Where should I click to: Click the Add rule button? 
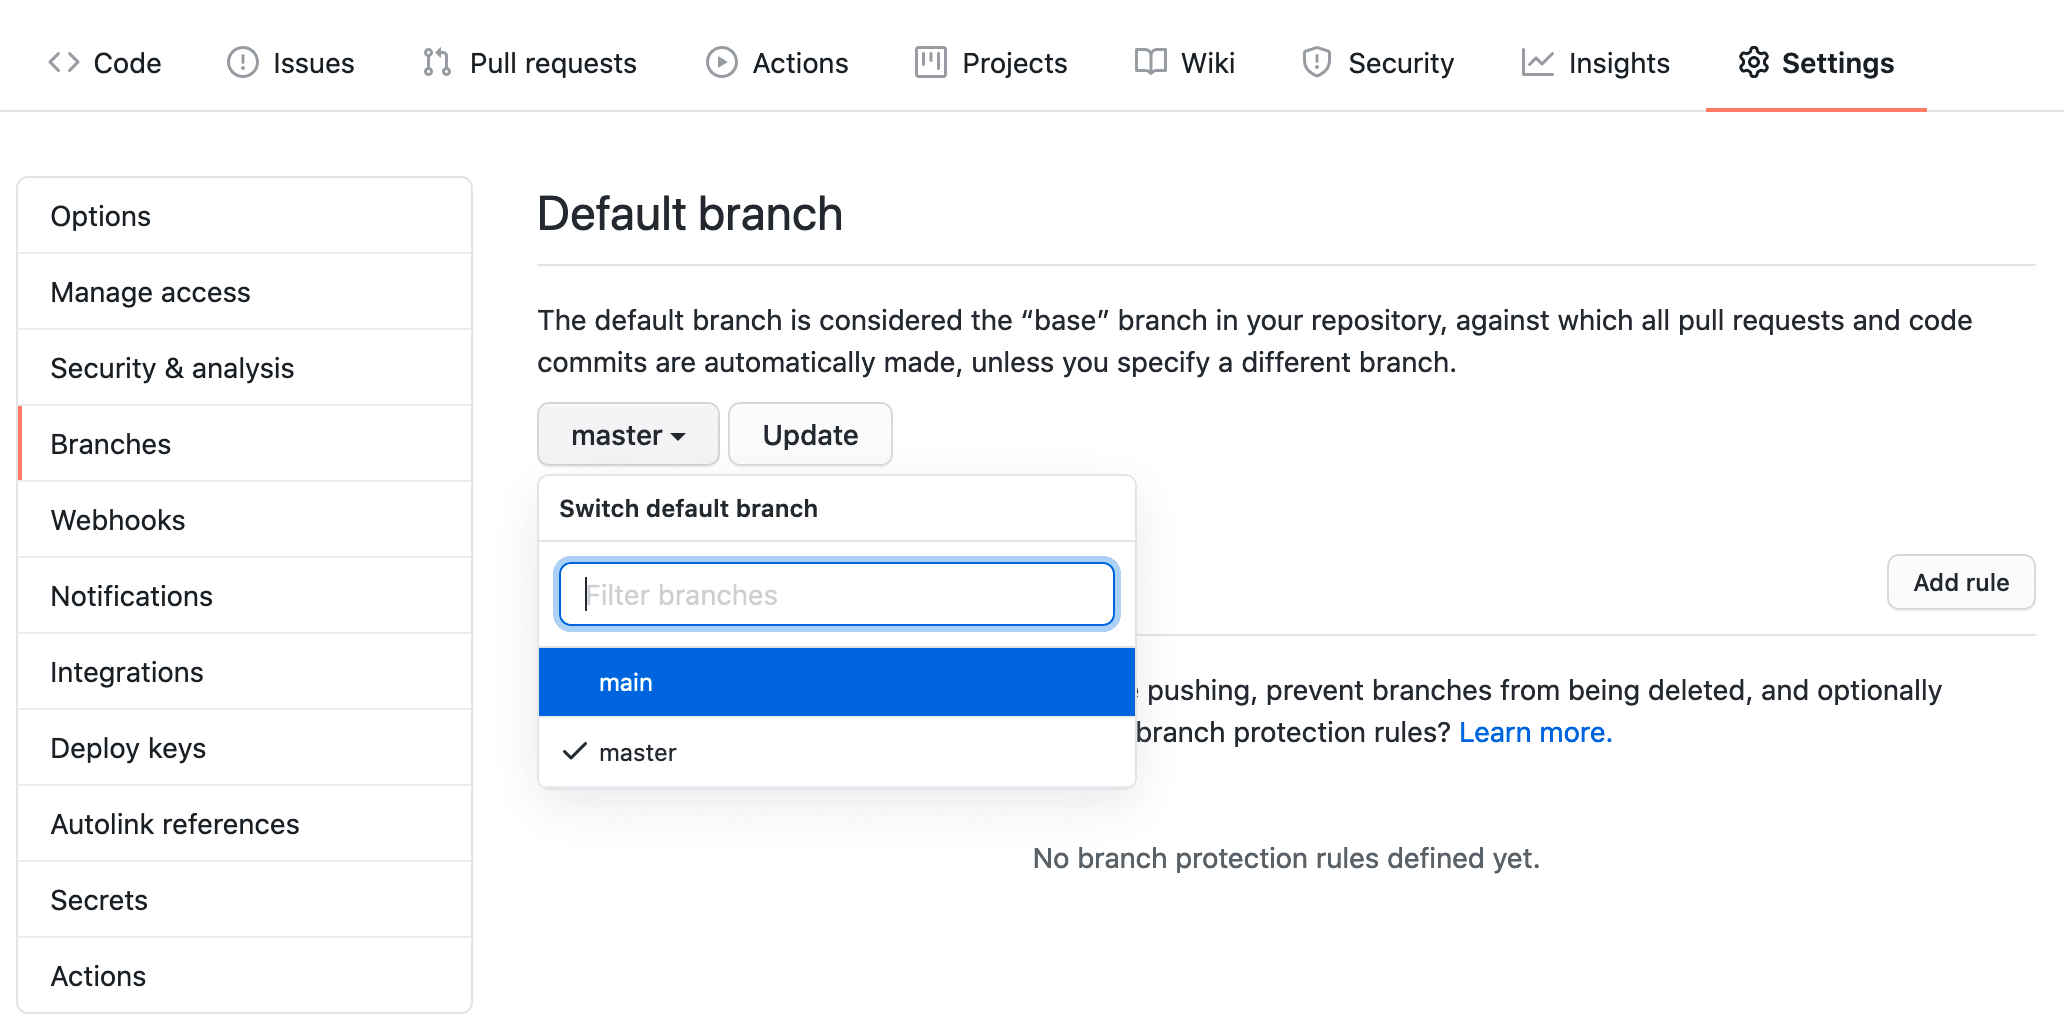click(x=1960, y=582)
